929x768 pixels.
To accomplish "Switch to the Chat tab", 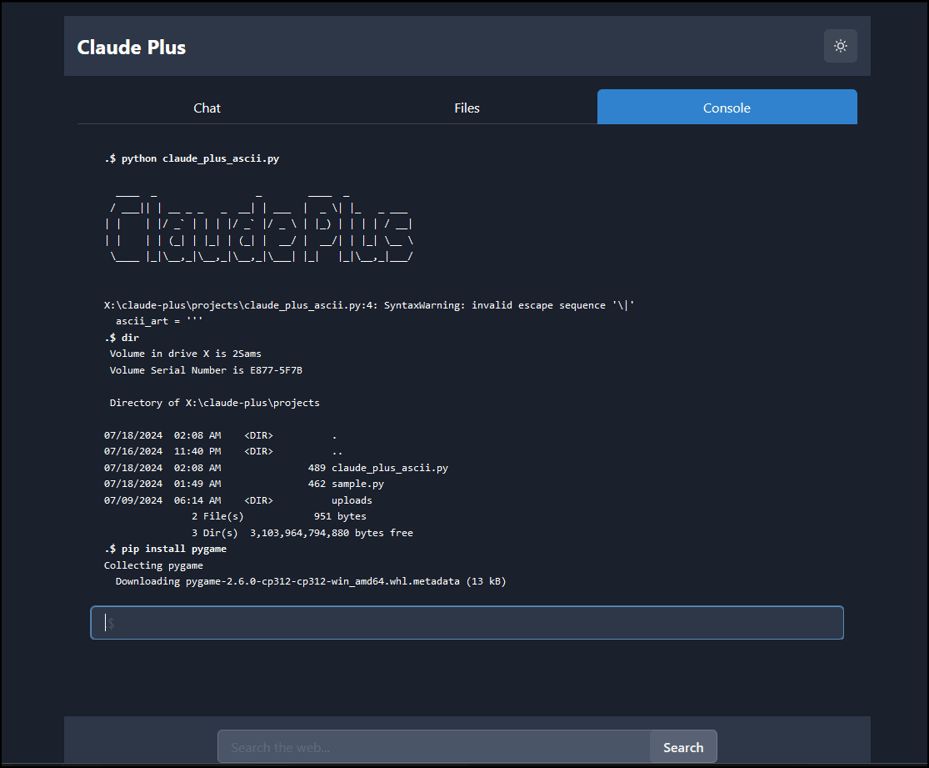I will click(x=207, y=108).
